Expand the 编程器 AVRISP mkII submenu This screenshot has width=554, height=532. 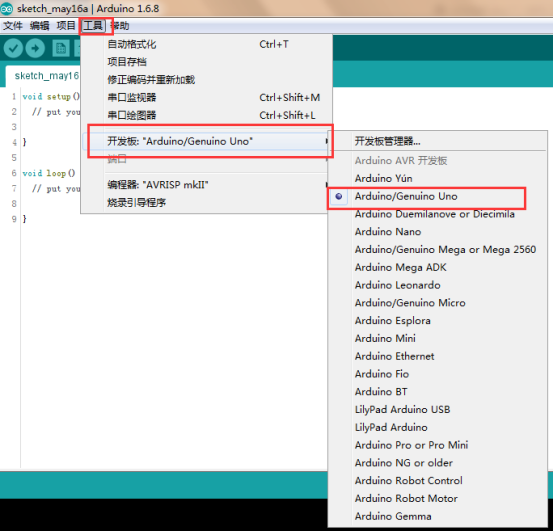pos(206,185)
